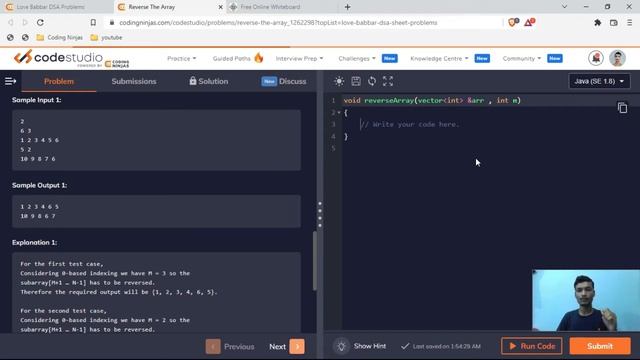The height and width of the screenshot is (360, 640).
Task: Open notifications bell icon in header
Action: click(x=596, y=58)
